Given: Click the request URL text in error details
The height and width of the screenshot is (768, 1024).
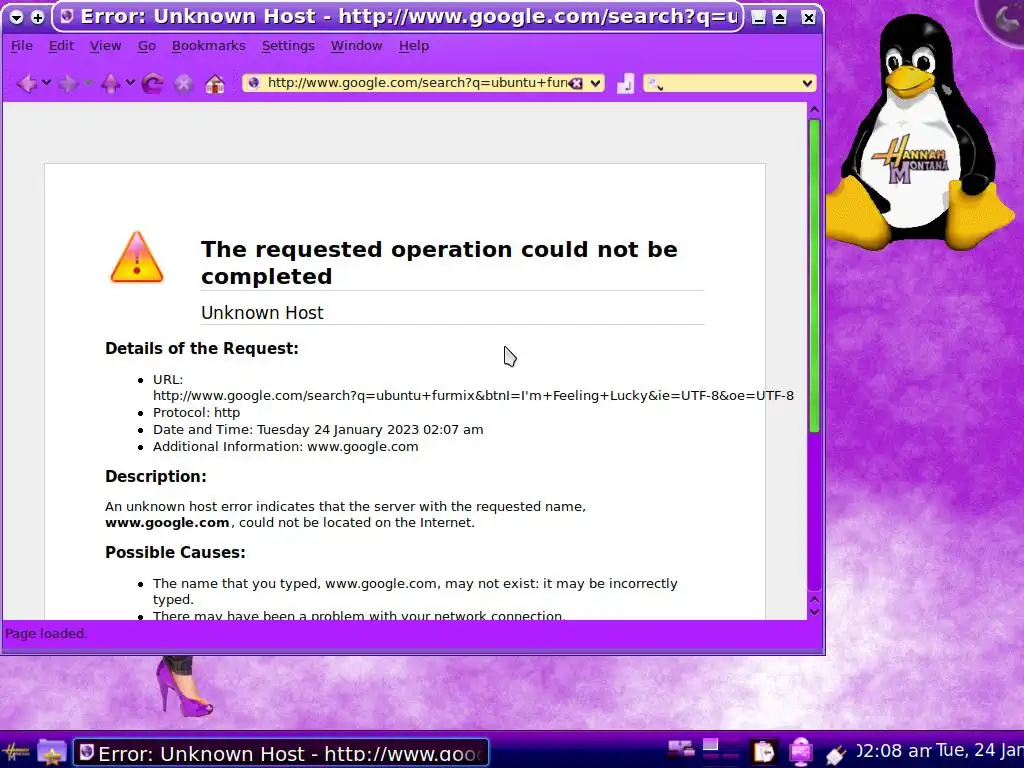Looking at the screenshot, I should coord(473,396).
